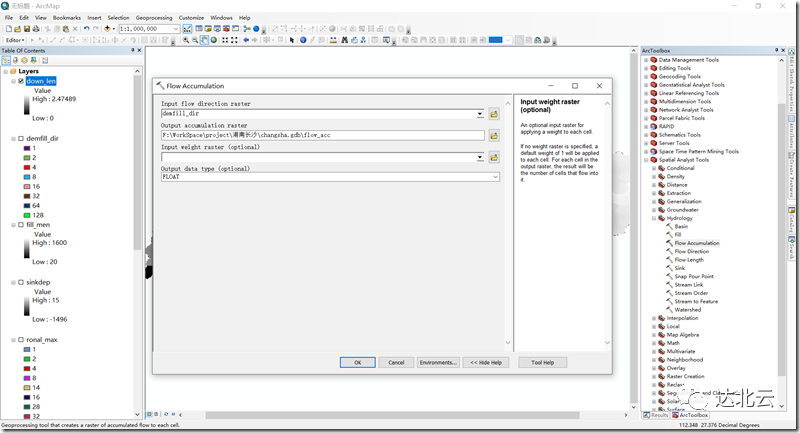Open the Flow Direction tool
This screenshot has width=800, height=433.
click(691, 251)
